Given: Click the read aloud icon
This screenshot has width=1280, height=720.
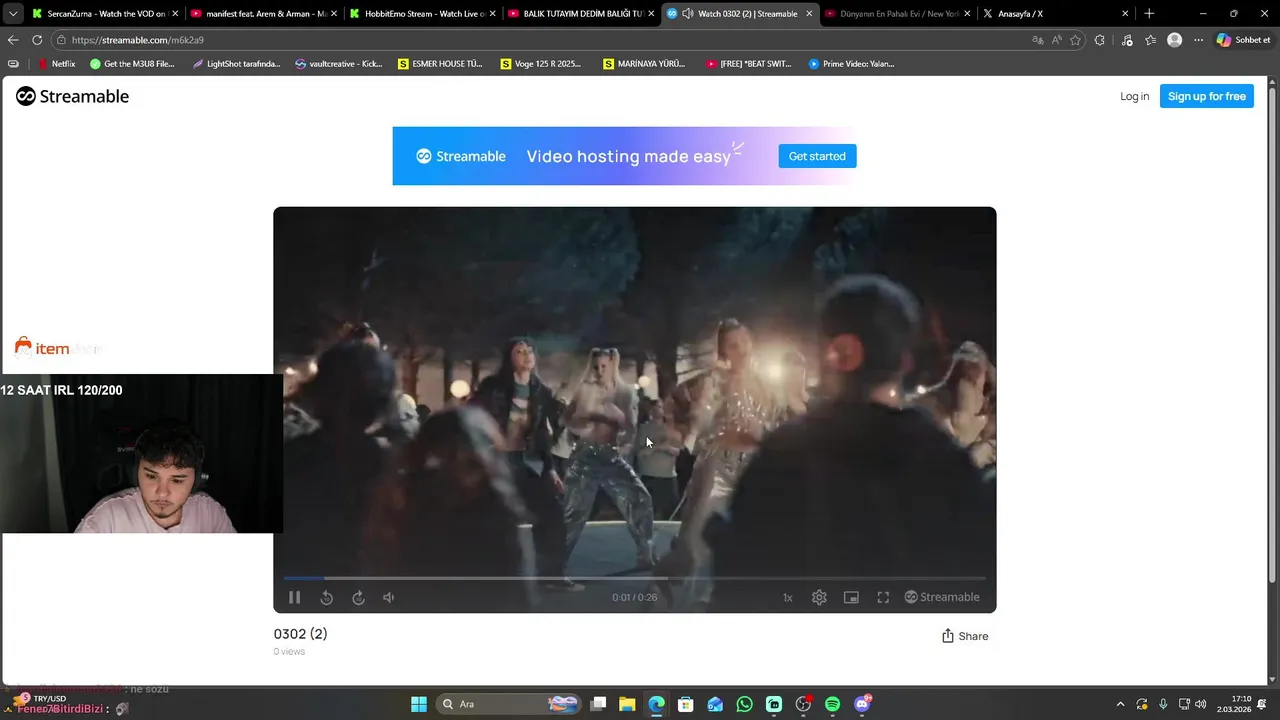Looking at the screenshot, I should tap(1056, 40).
